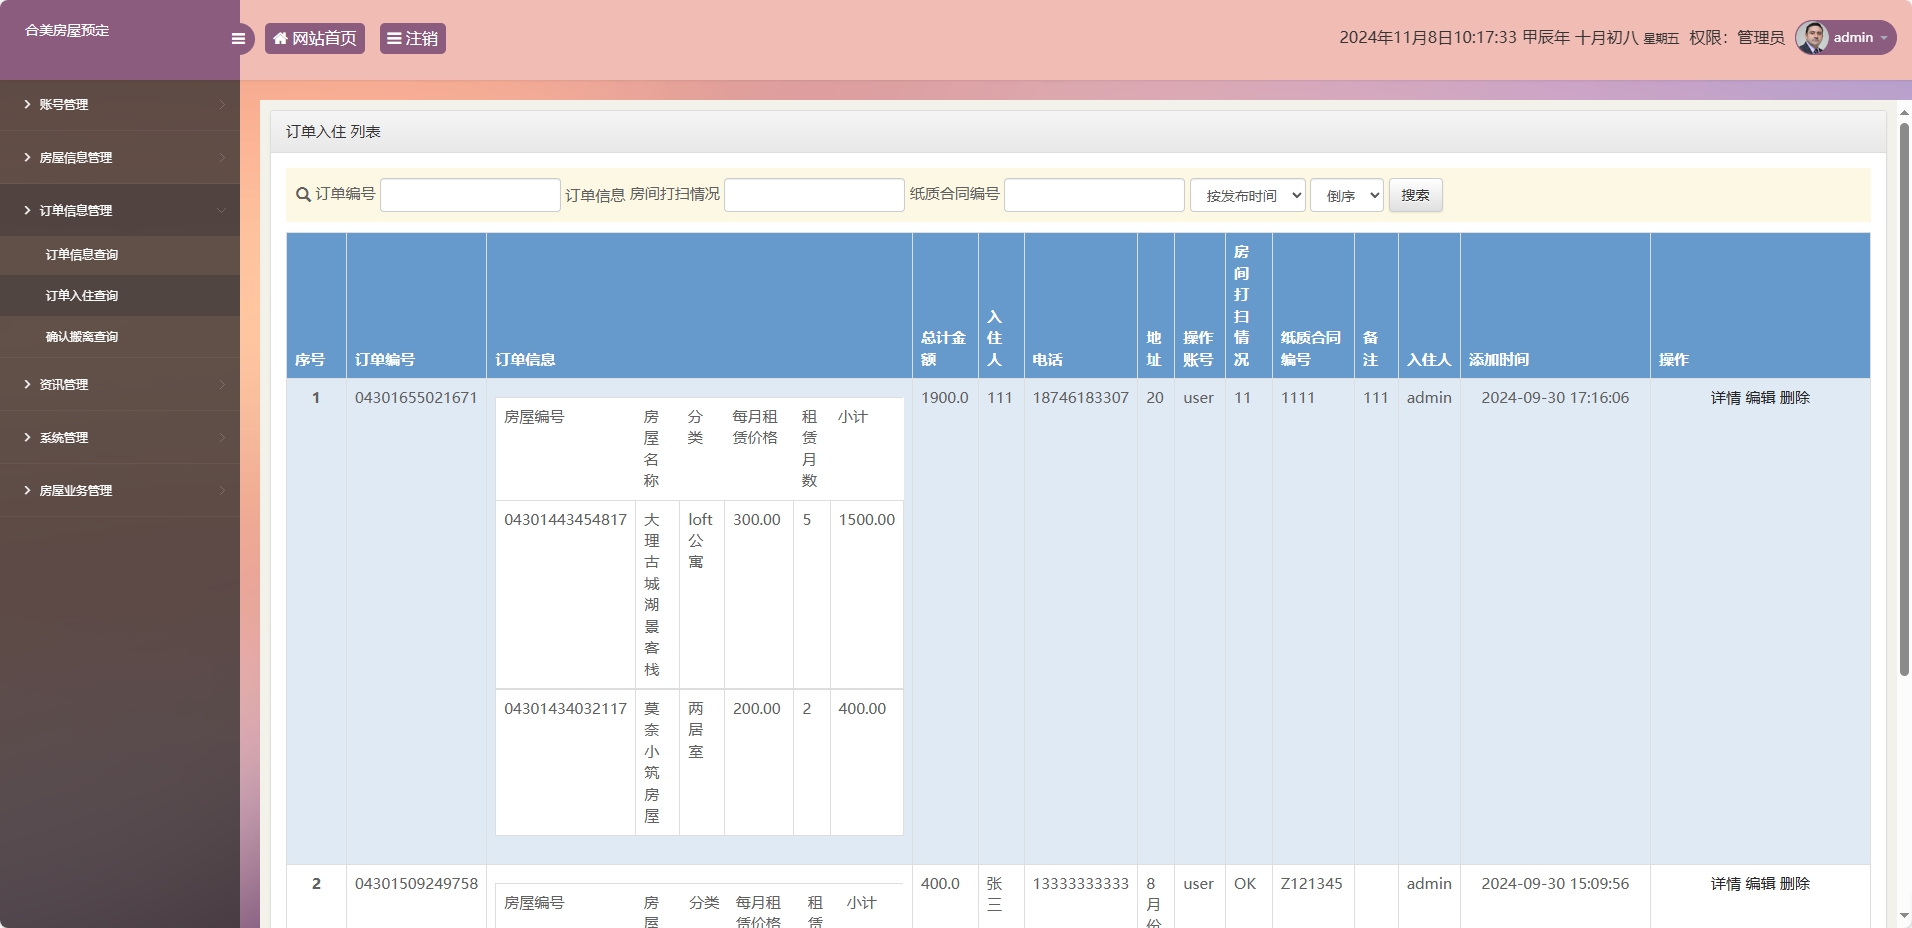Click 删除 for the first order row
Viewport: 1912px width, 928px height.
[1796, 397]
